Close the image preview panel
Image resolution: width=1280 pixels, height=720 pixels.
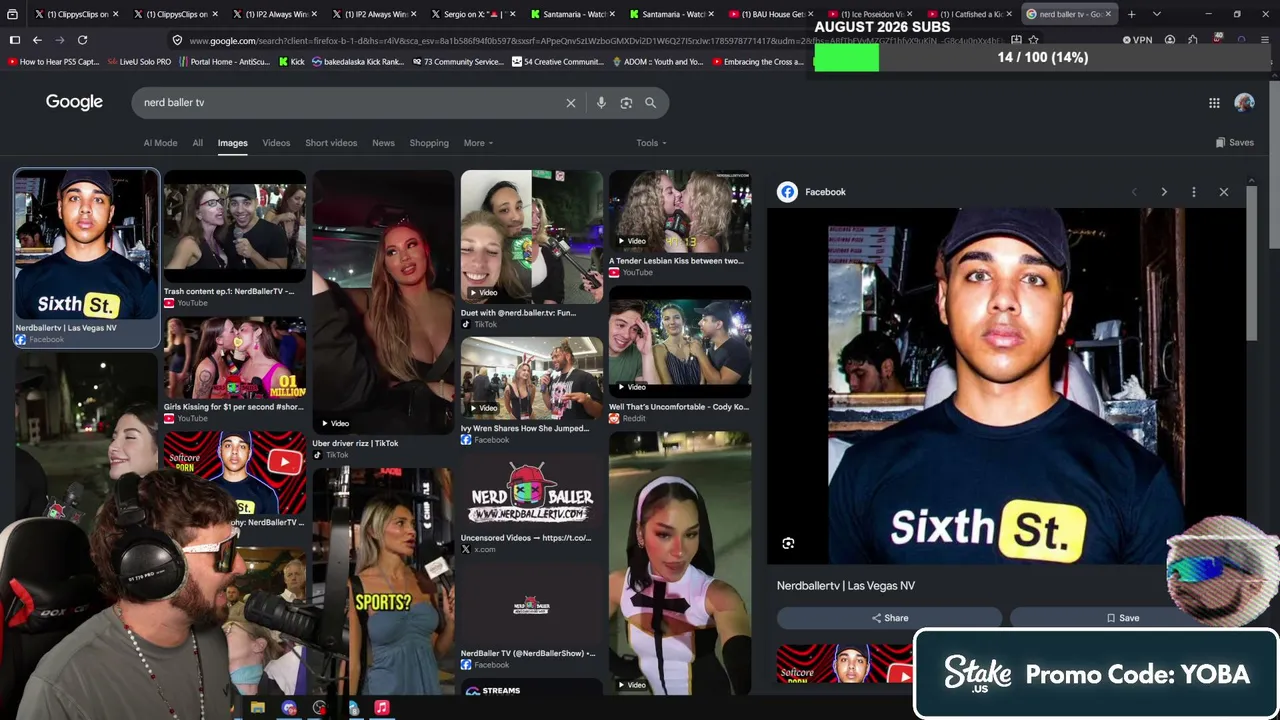pyautogui.click(x=1223, y=192)
